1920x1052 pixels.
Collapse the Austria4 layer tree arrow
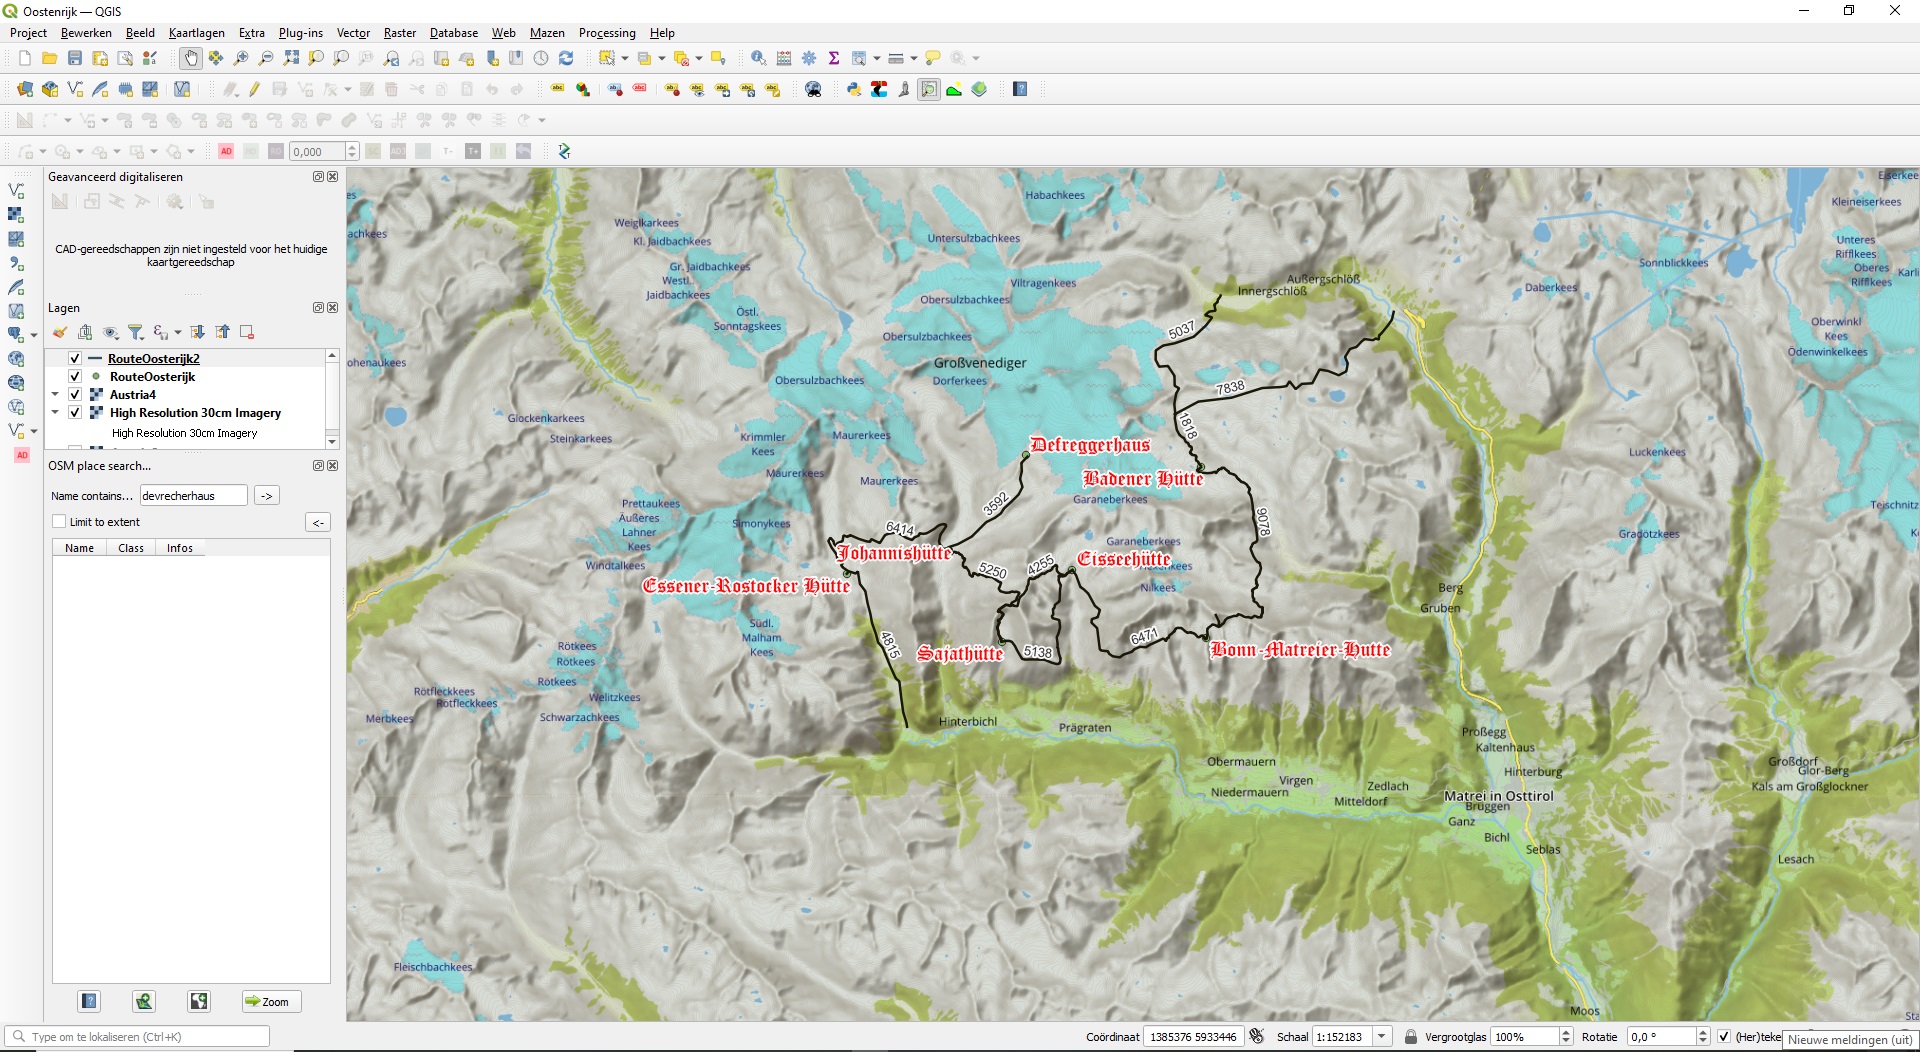click(56, 395)
